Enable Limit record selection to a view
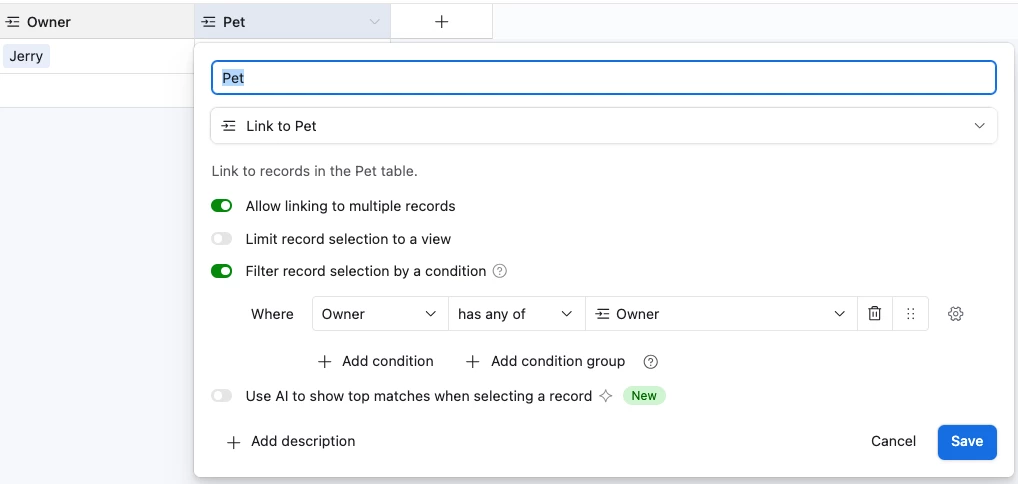Image resolution: width=1018 pixels, height=484 pixels. tap(221, 239)
